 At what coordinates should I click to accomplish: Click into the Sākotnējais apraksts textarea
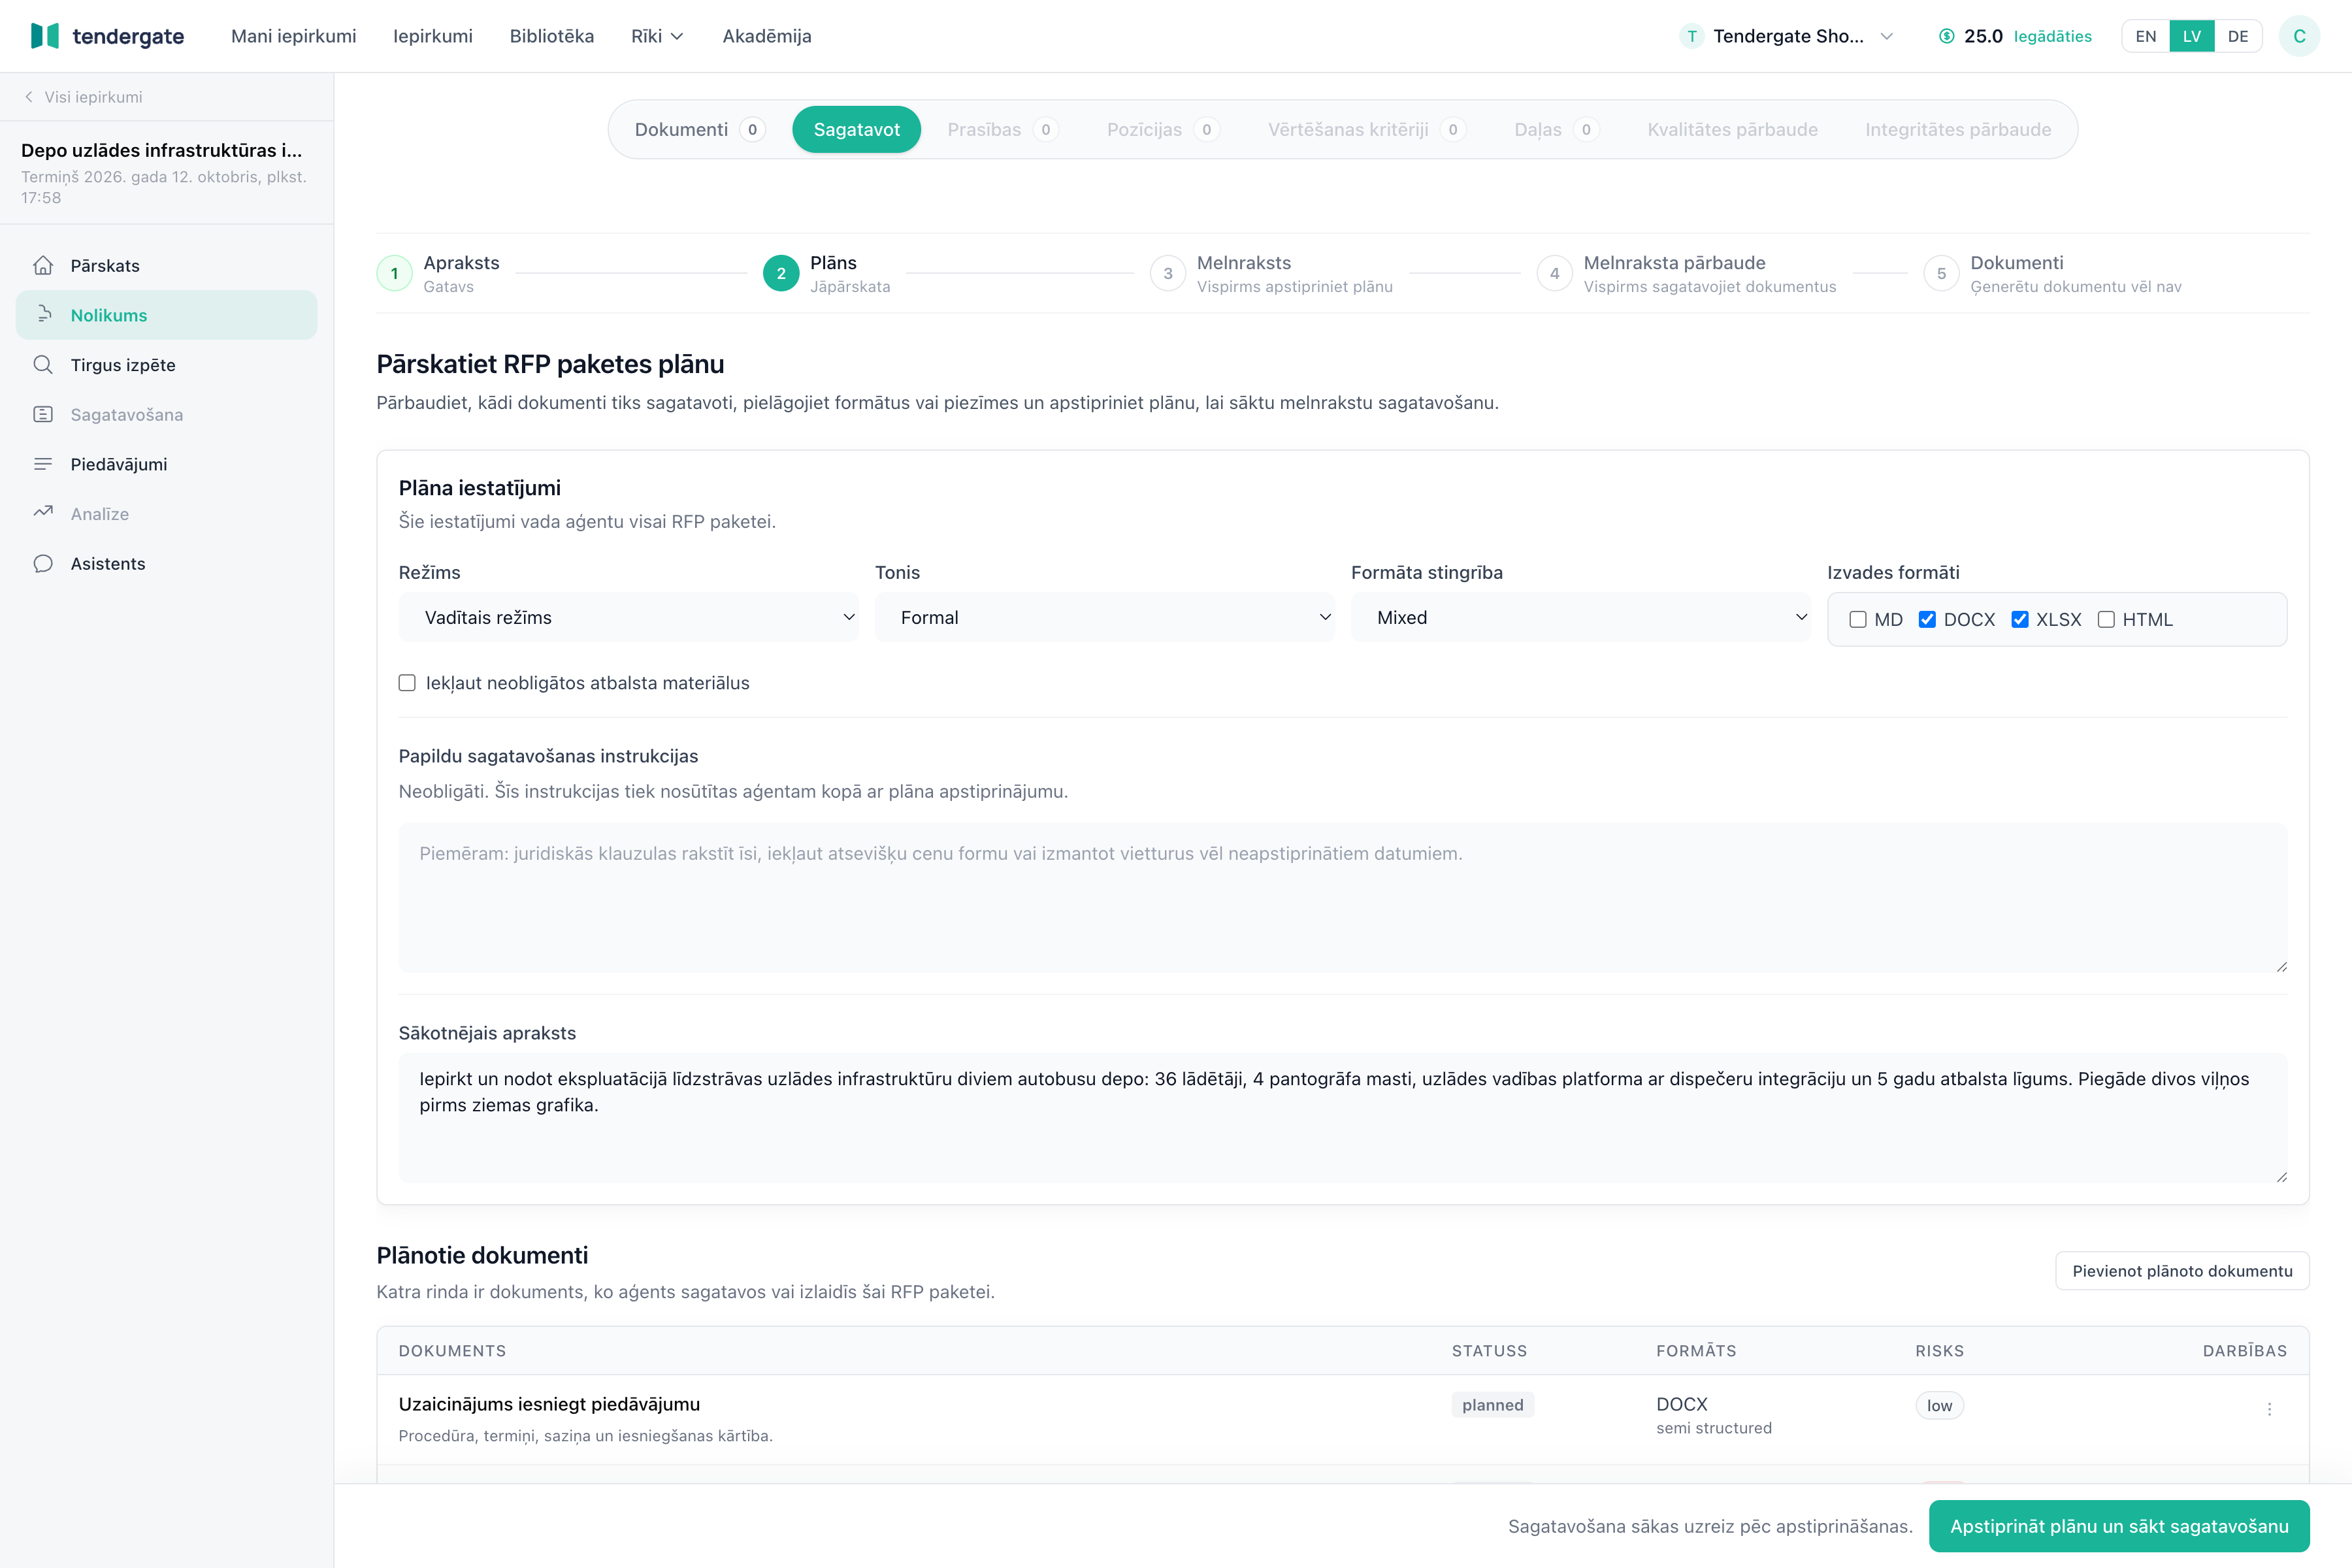[1342, 1117]
